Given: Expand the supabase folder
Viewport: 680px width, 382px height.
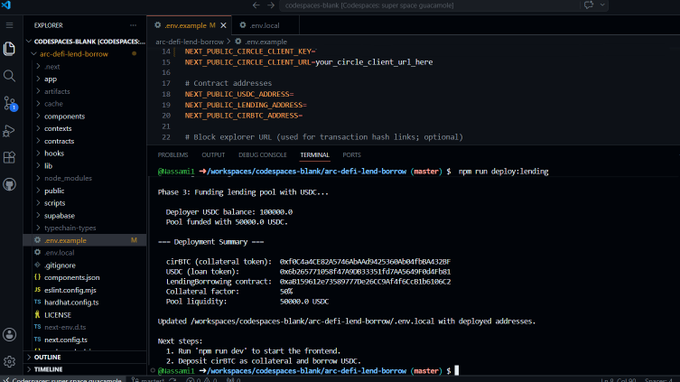Looking at the screenshot, I should [85, 215].
